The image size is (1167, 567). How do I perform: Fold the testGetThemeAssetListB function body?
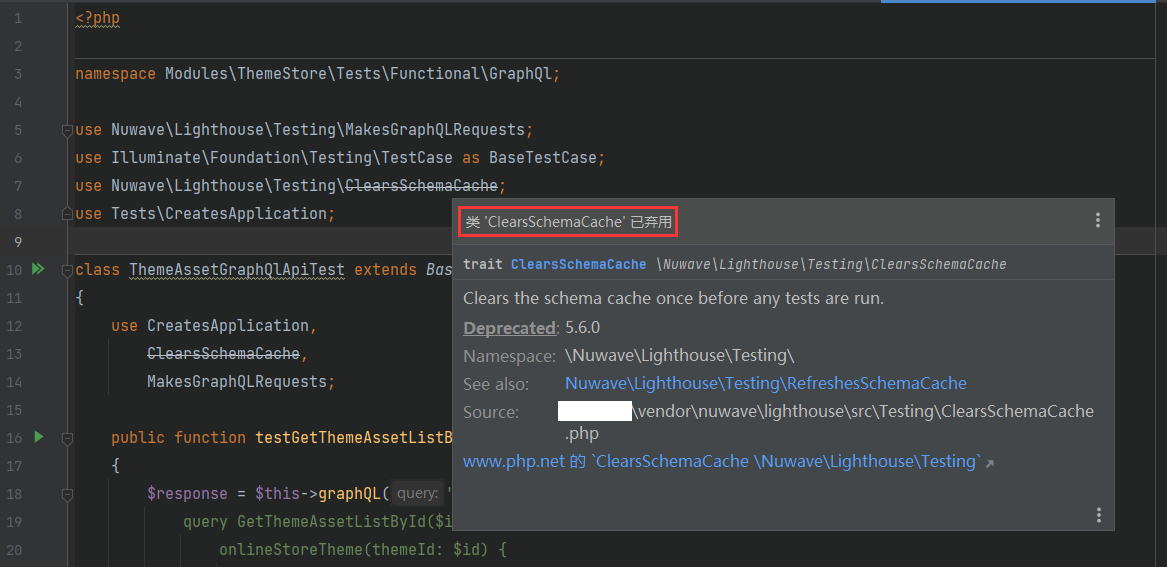pos(67,438)
